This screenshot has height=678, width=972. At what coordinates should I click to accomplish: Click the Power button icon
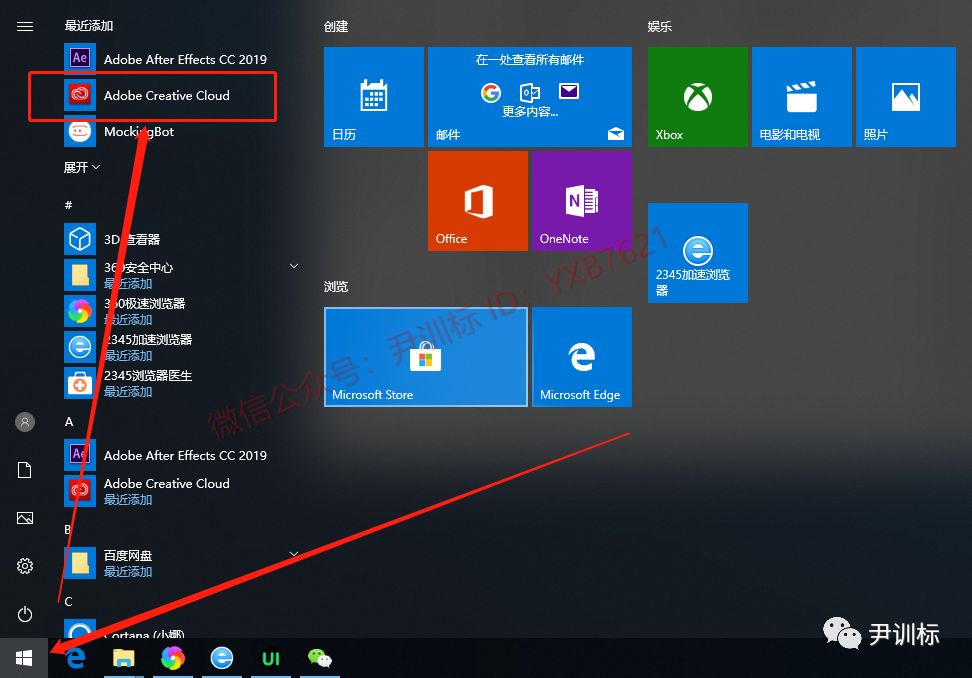(25, 614)
